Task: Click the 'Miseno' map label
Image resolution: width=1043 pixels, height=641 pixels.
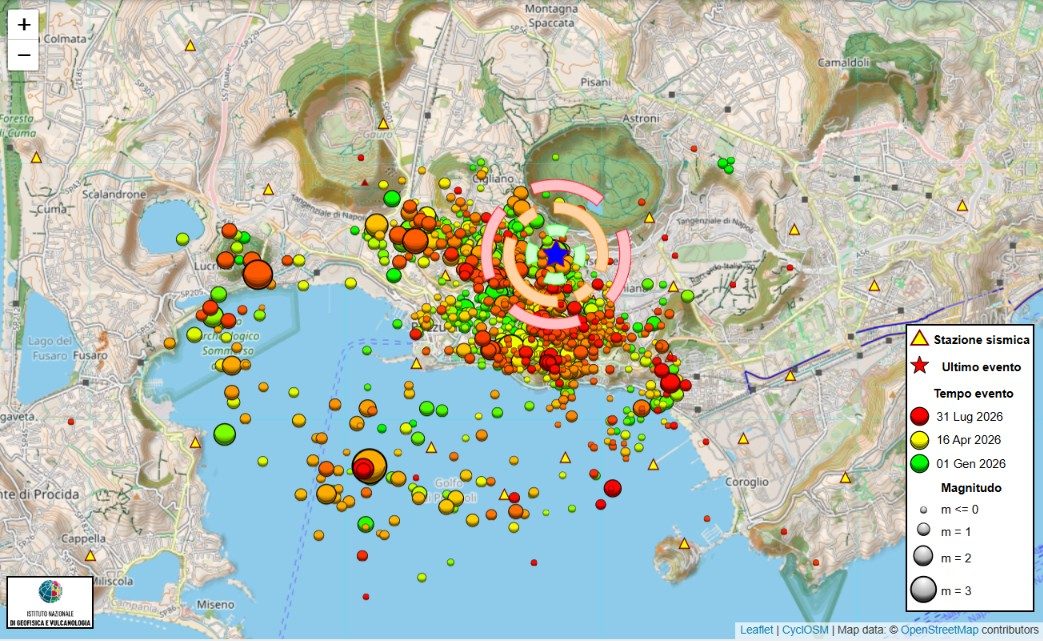Action: click(x=216, y=604)
